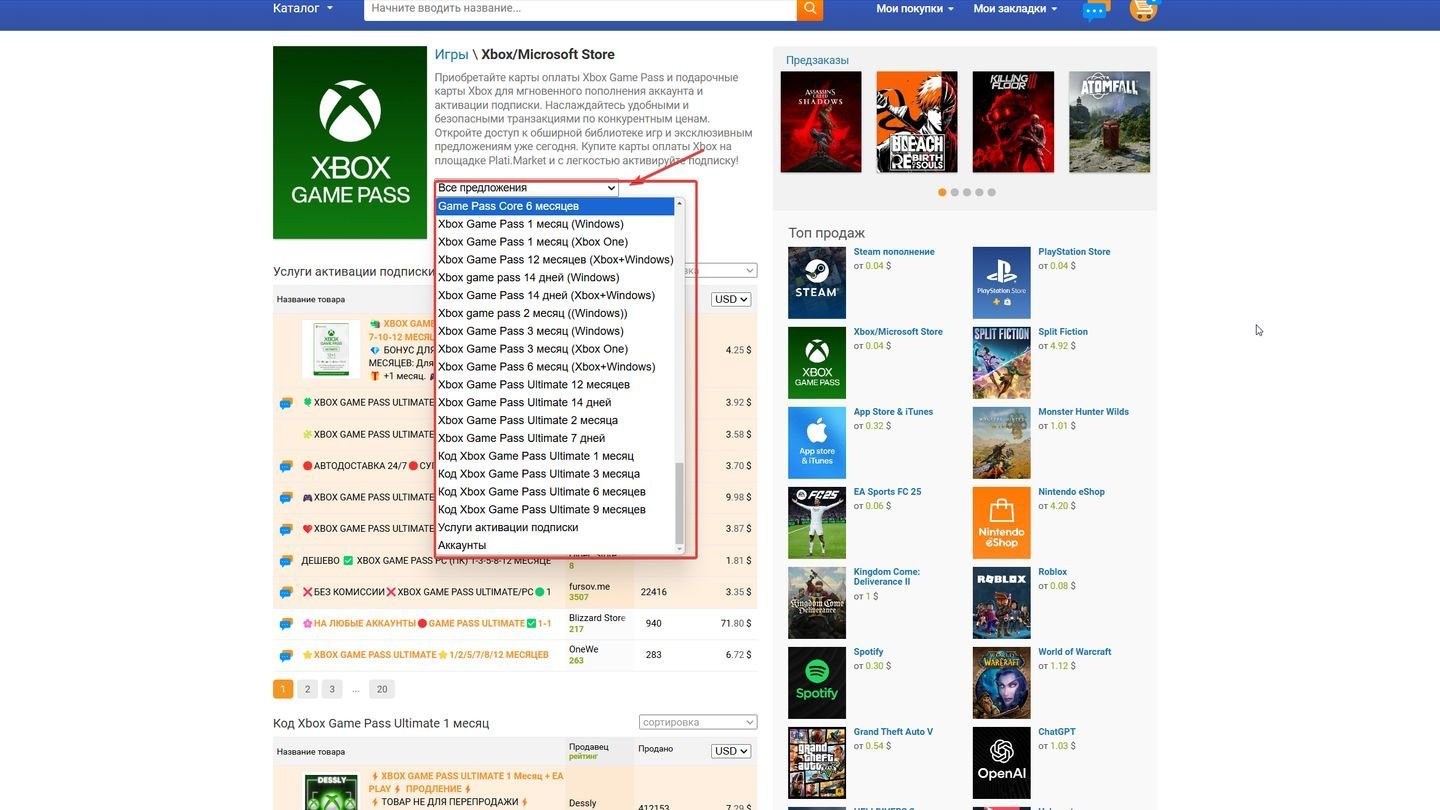
Task: Open XBOX GAME PASS ULTIMATE 1/2/5/7/8/12 МЕСЯЦЕВ listing
Action: pyautogui.click(x=426, y=655)
